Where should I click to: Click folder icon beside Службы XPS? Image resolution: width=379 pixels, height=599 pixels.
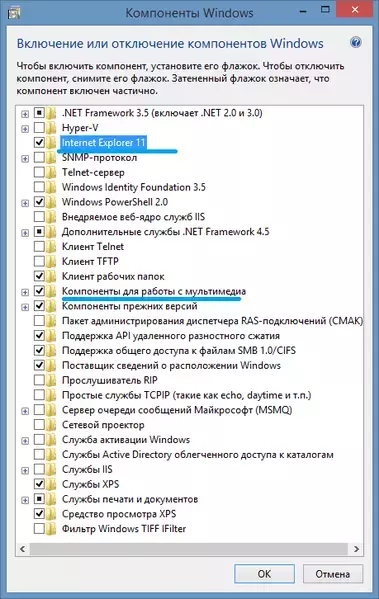51,484
